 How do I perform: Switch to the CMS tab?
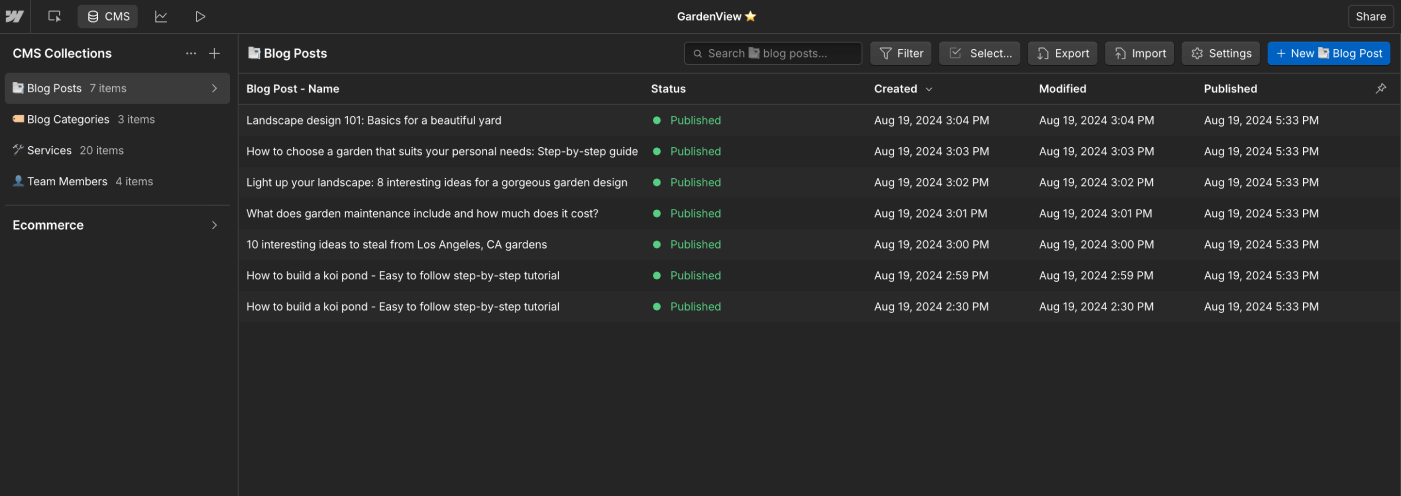click(x=107, y=16)
